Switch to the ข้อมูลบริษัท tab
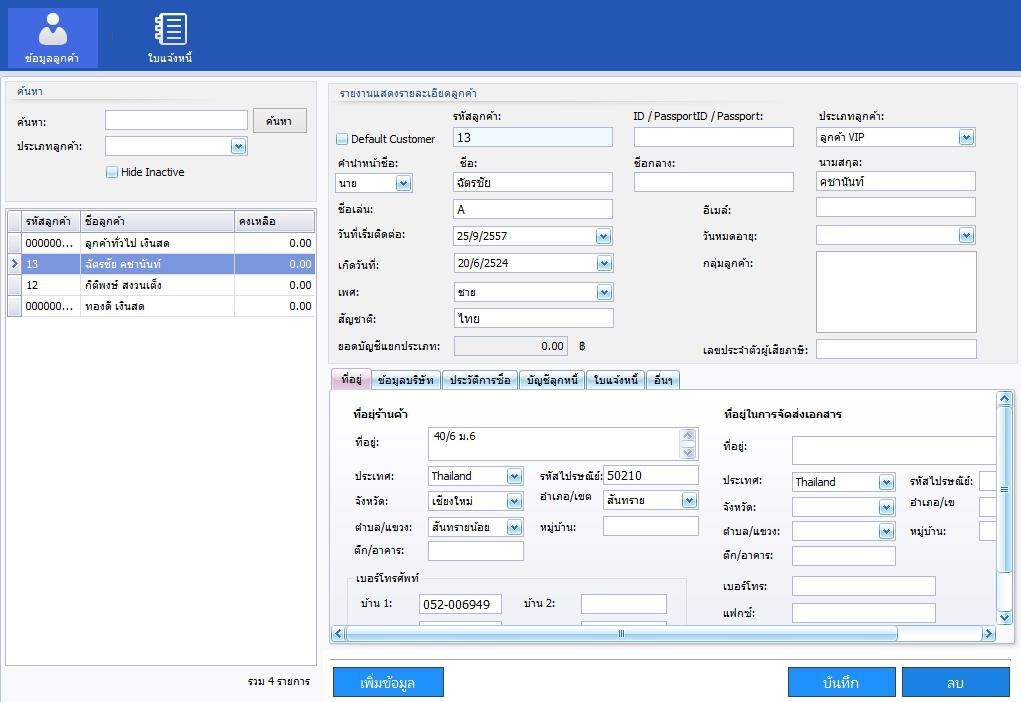This screenshot has height=702, width=1021. coord(406,380)
